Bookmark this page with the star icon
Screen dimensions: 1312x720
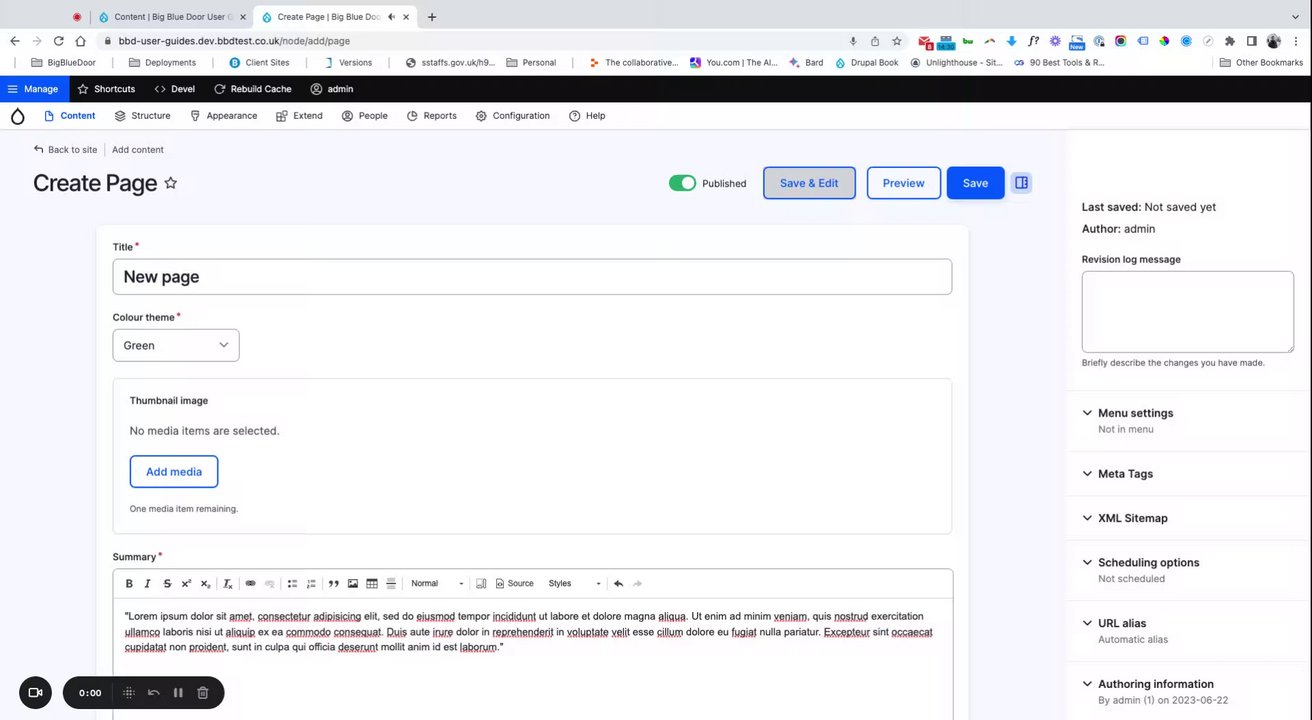pos(897,41)
